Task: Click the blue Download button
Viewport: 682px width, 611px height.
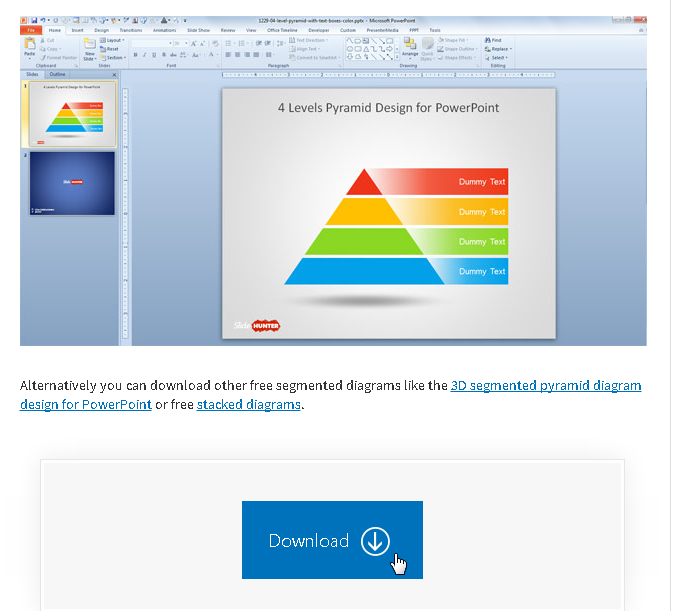Action: pyautogui.click(x=332, y=540)
